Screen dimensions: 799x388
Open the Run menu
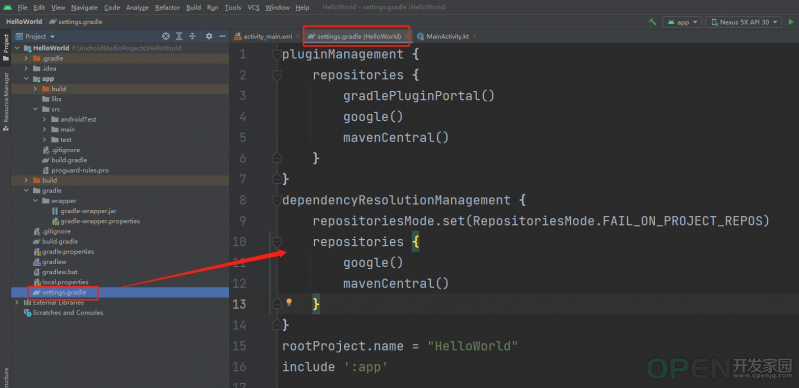pyautogui.click(x=213, y=8)
